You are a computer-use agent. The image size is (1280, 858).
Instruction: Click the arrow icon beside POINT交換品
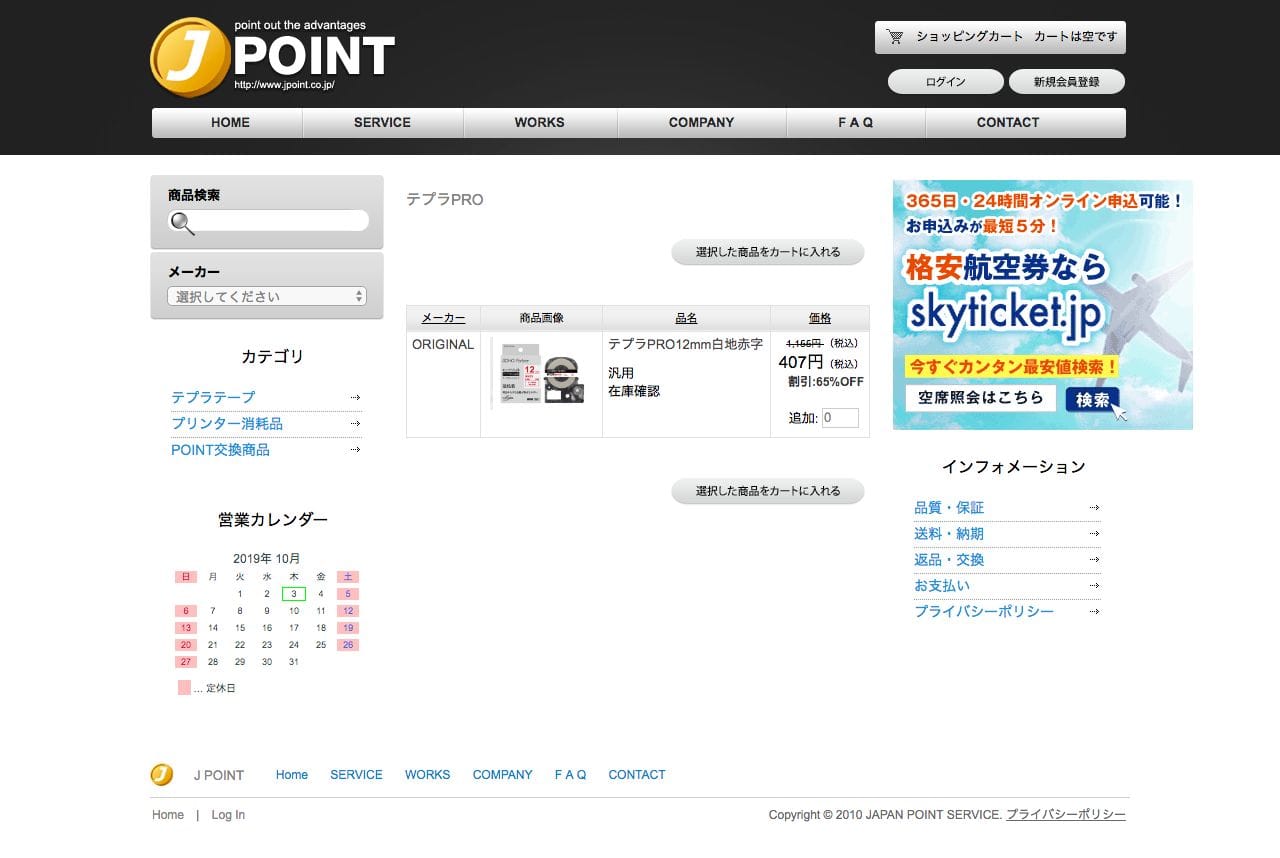pyautogui.click(x=354, y=450)
